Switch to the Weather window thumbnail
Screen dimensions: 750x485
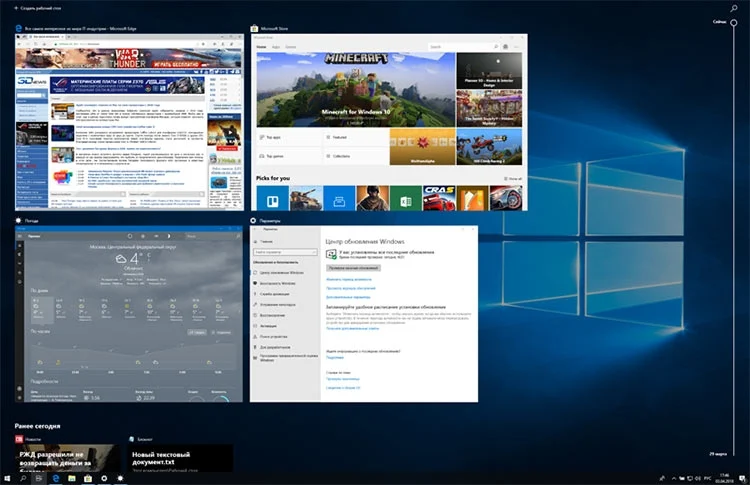tap(129, 314)
